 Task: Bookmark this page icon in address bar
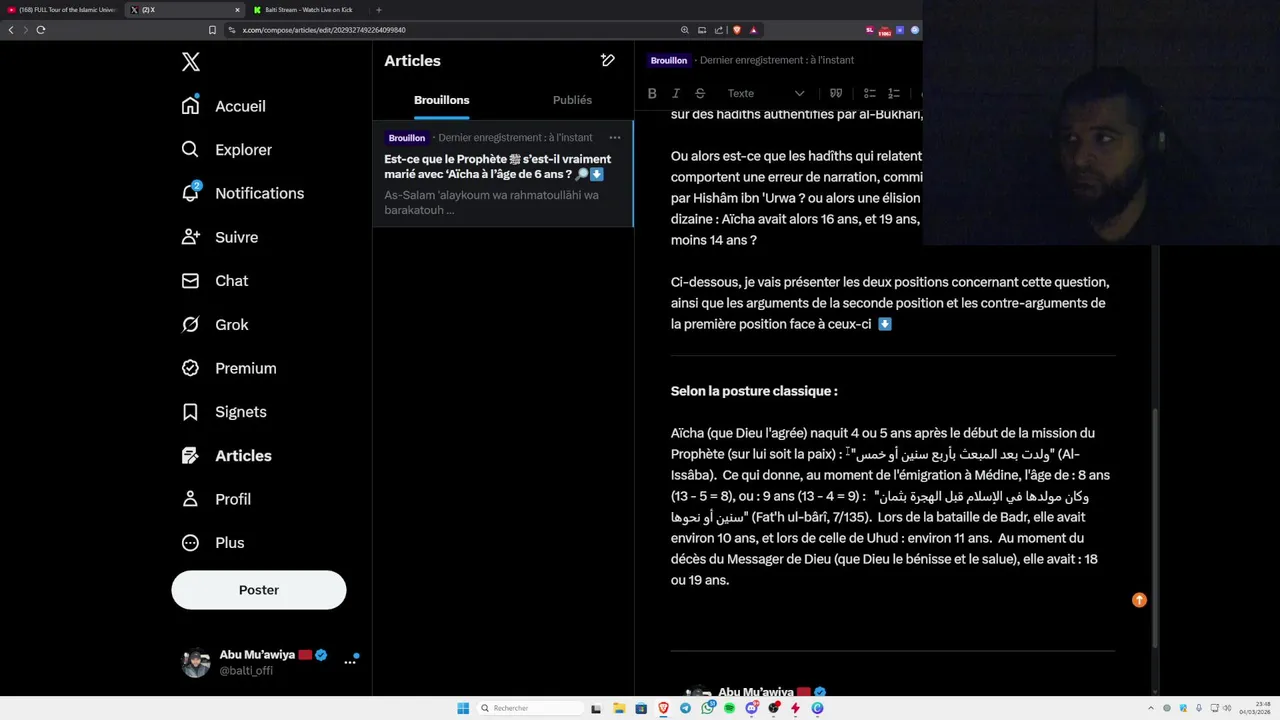click(212, 30)
